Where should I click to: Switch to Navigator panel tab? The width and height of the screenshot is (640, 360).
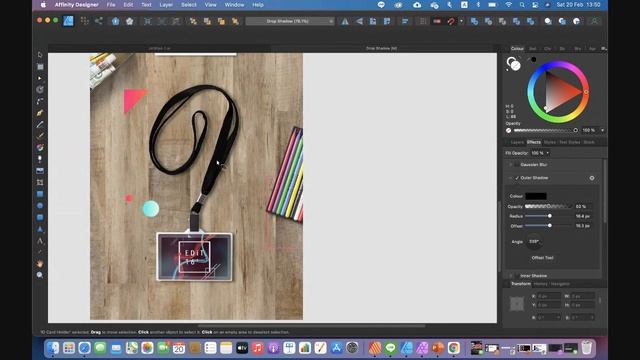pos(560,284)
